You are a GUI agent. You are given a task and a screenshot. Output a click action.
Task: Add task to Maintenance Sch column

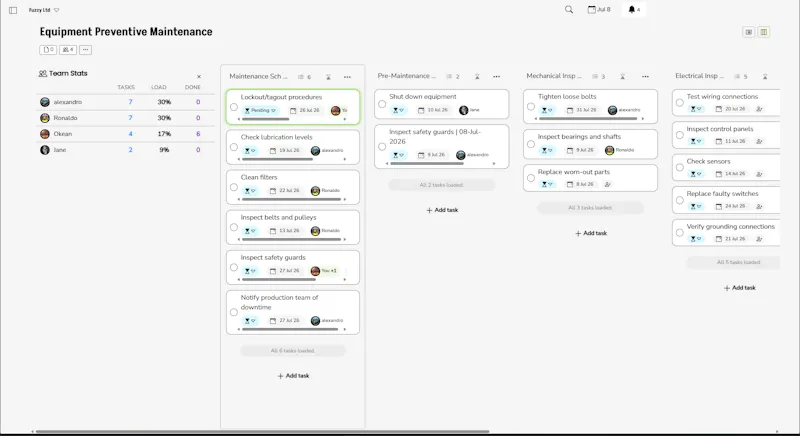tap(293, 376)
